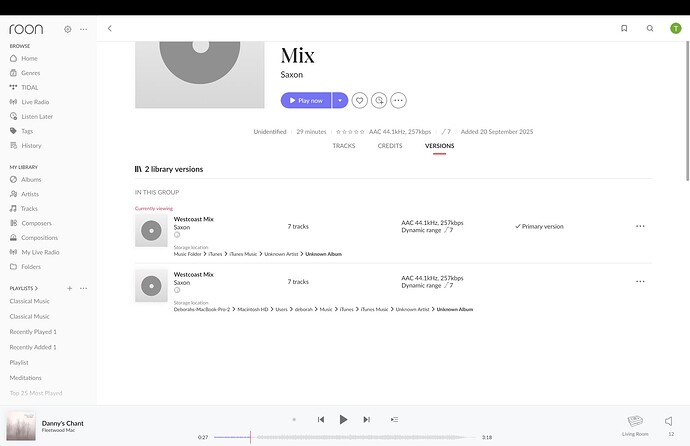
Task: Open the Roon settings gear
Action: tap(67, 29)
